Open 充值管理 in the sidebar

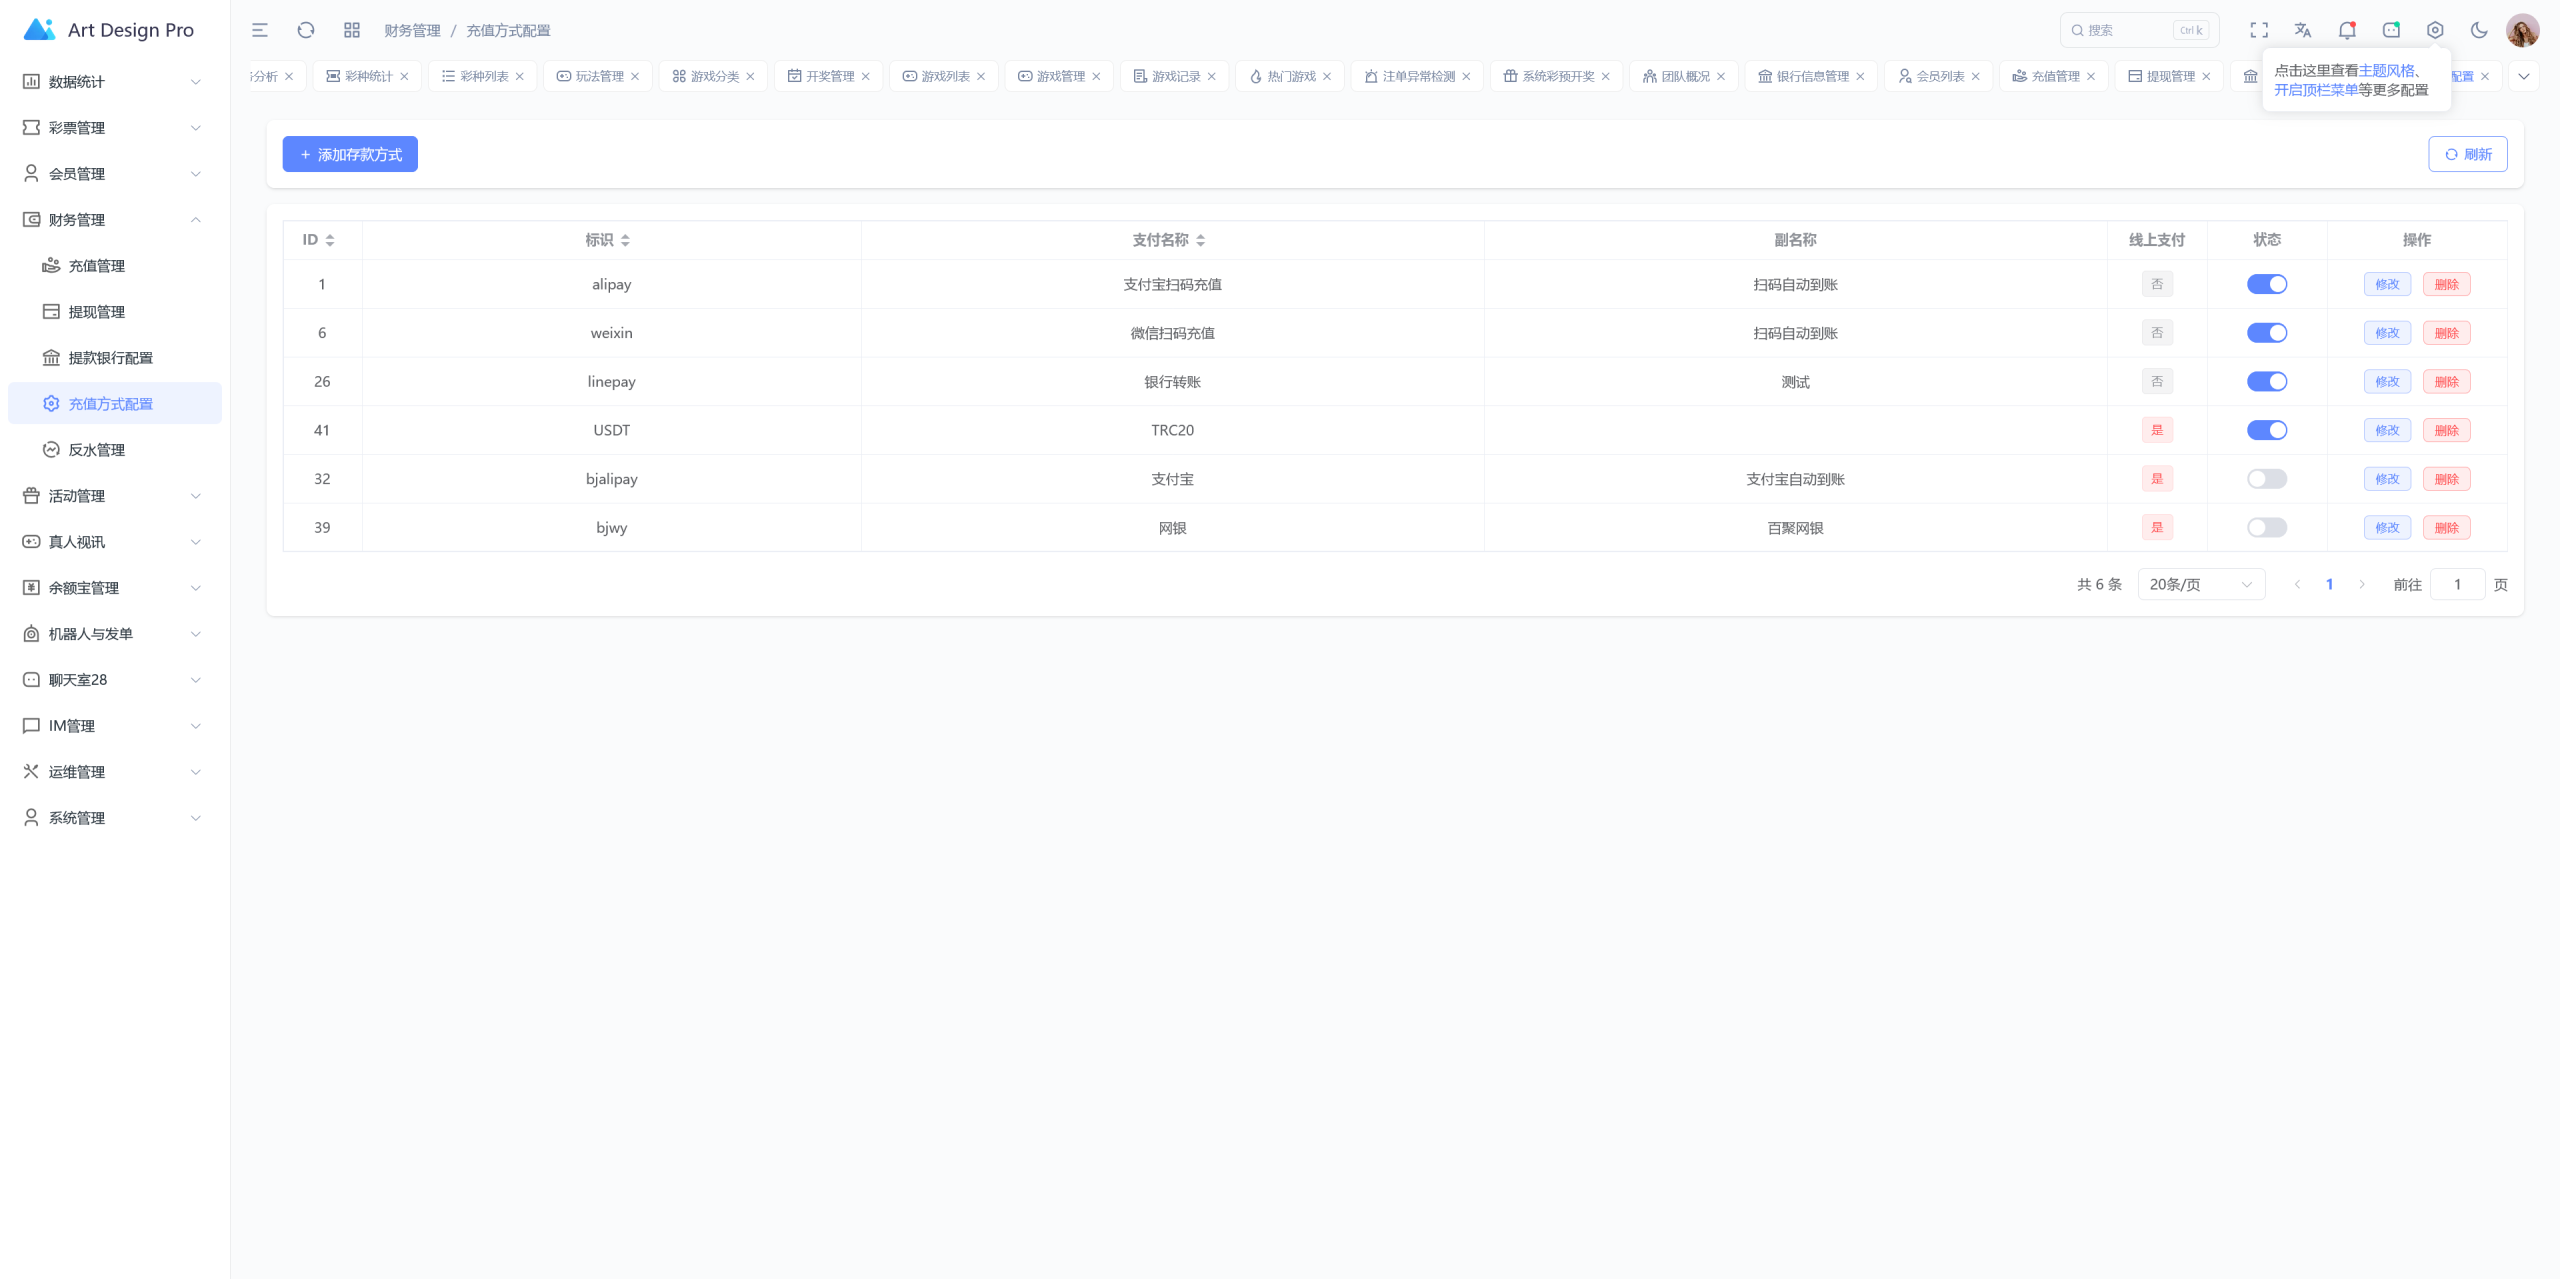(x=115, y=266)
